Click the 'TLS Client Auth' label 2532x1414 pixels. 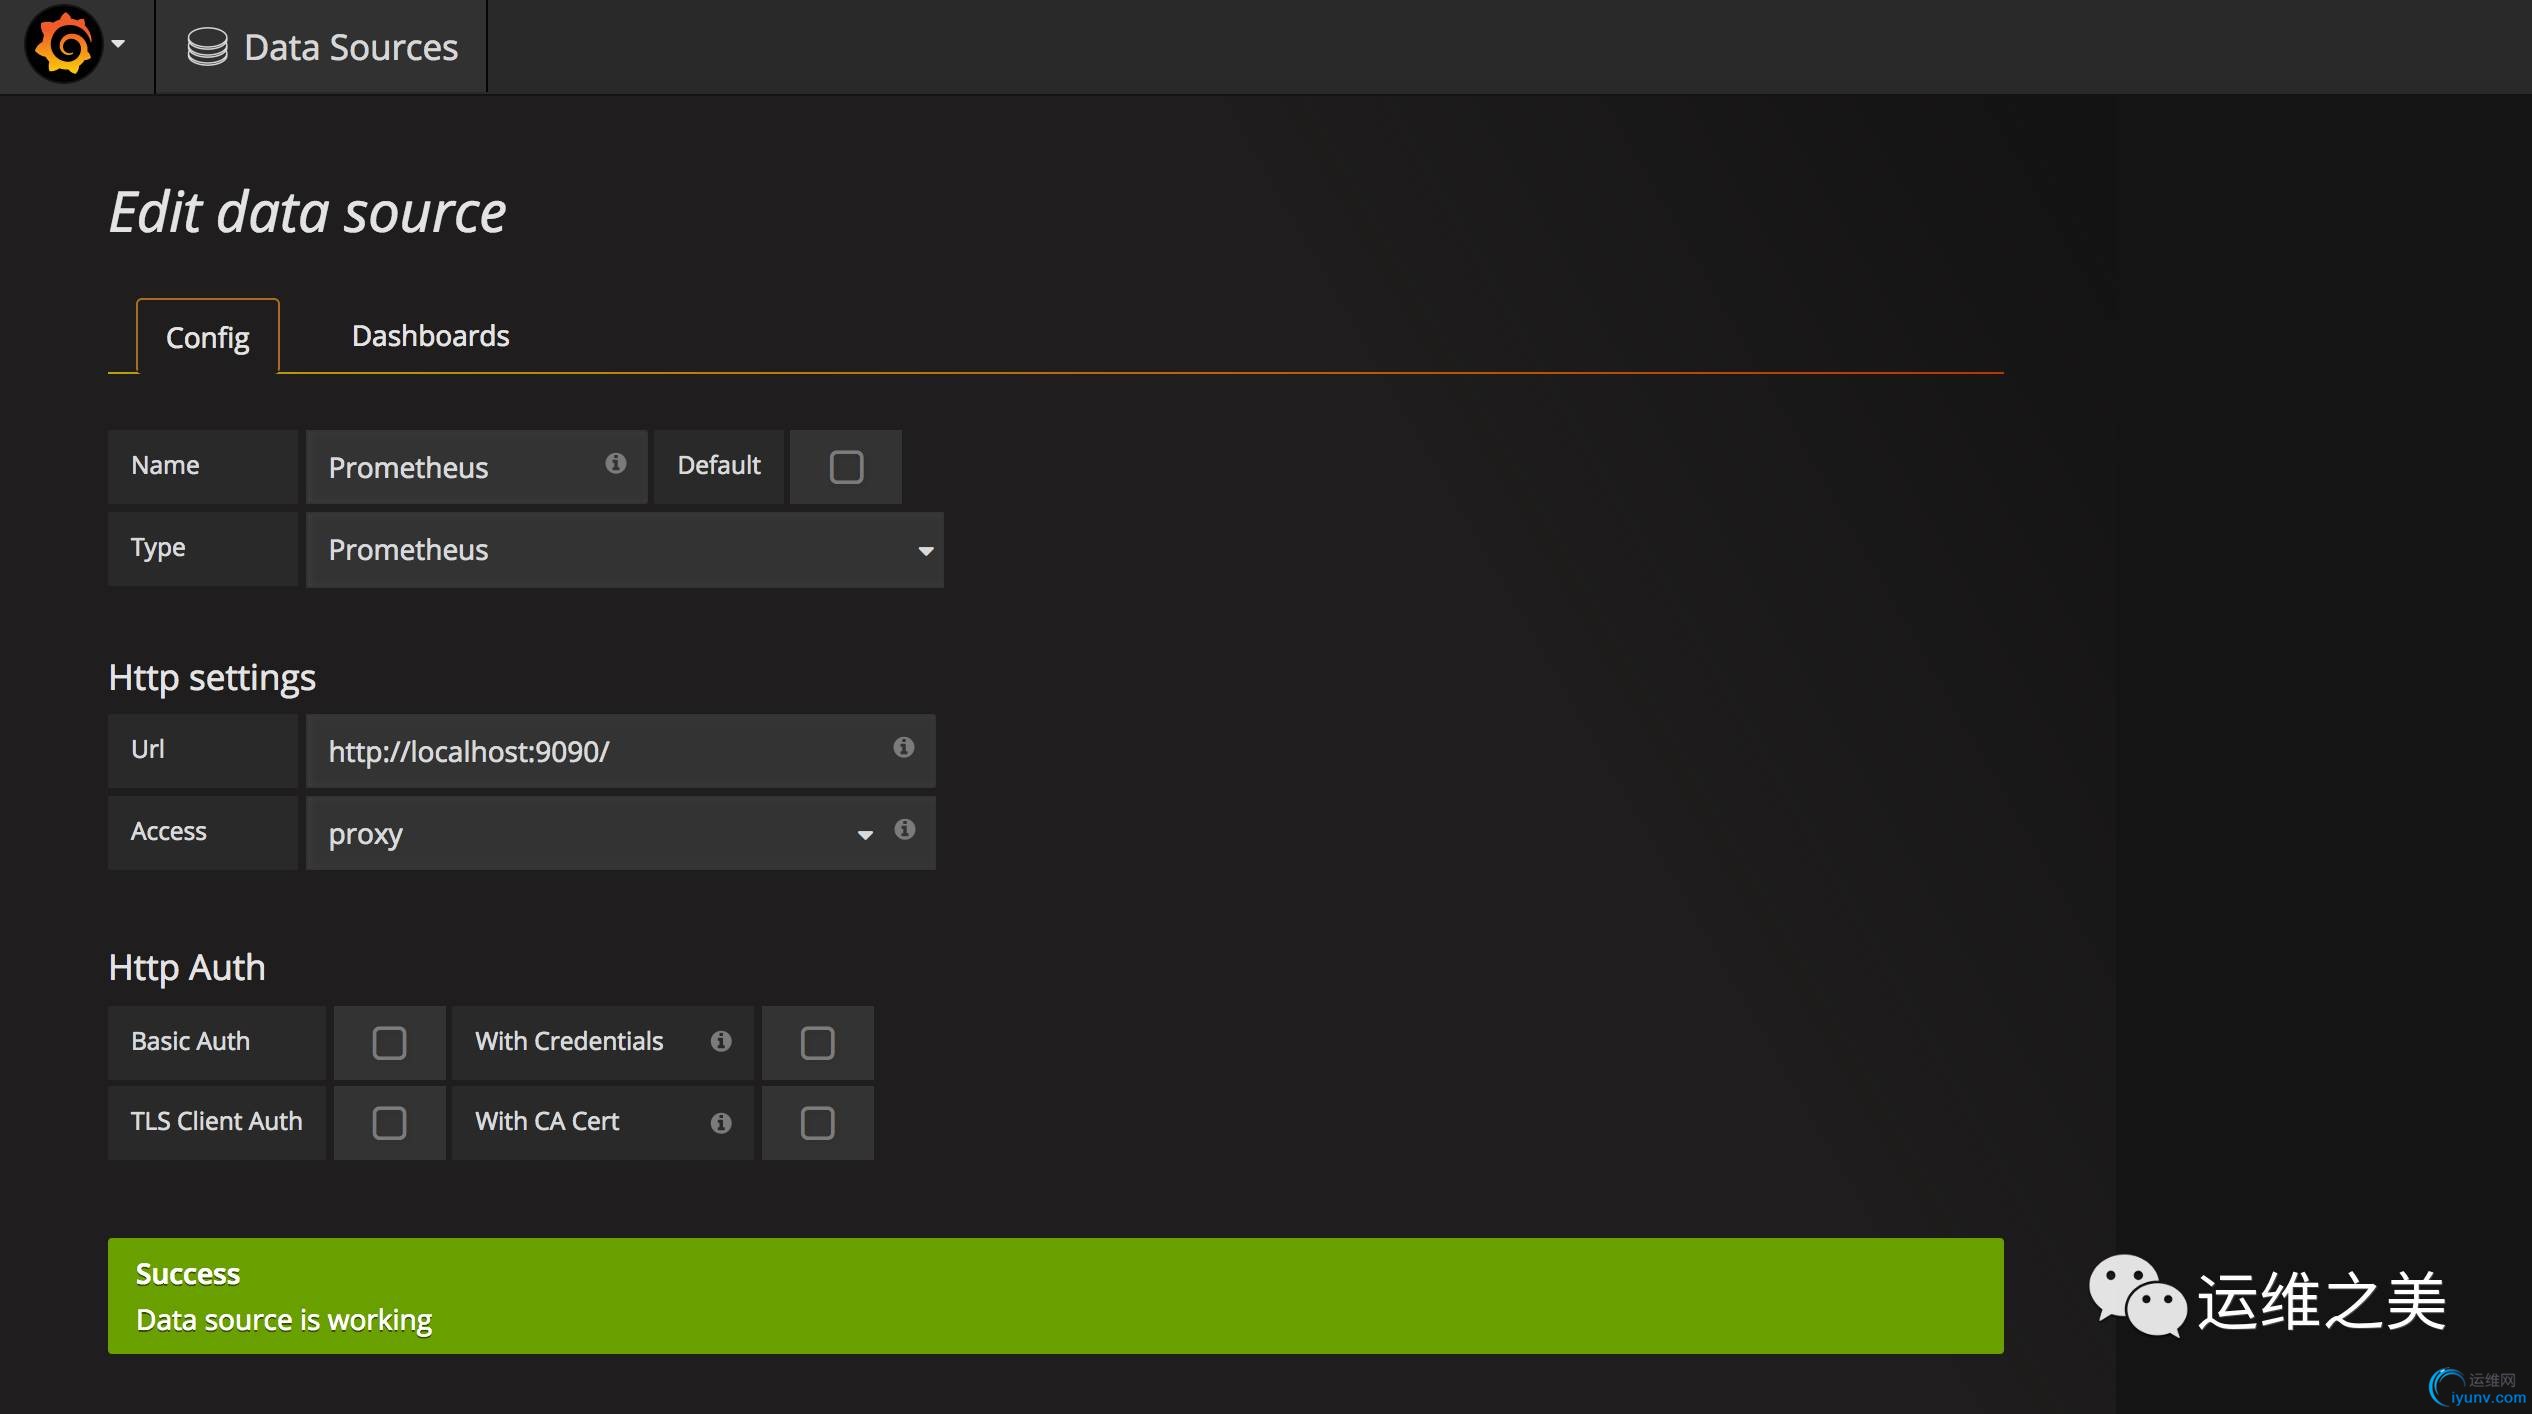coord(216,1121)
